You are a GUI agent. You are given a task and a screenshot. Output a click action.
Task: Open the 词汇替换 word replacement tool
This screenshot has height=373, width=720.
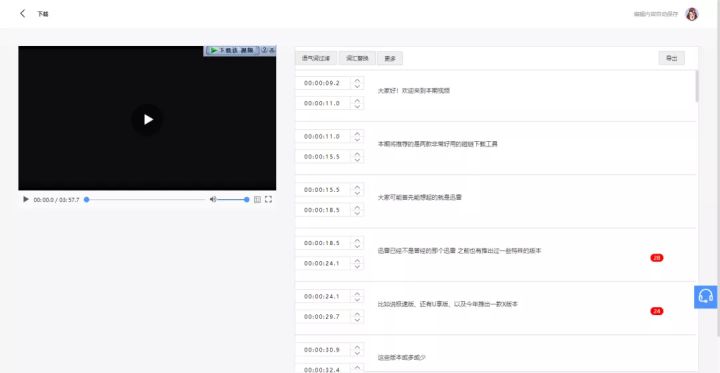click(x=357, y=58)
